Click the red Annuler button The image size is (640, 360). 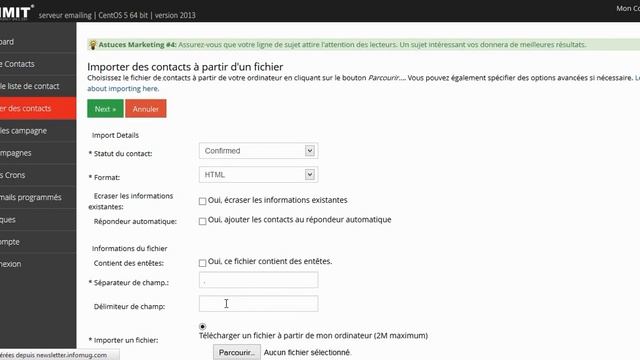pos(146,109)
